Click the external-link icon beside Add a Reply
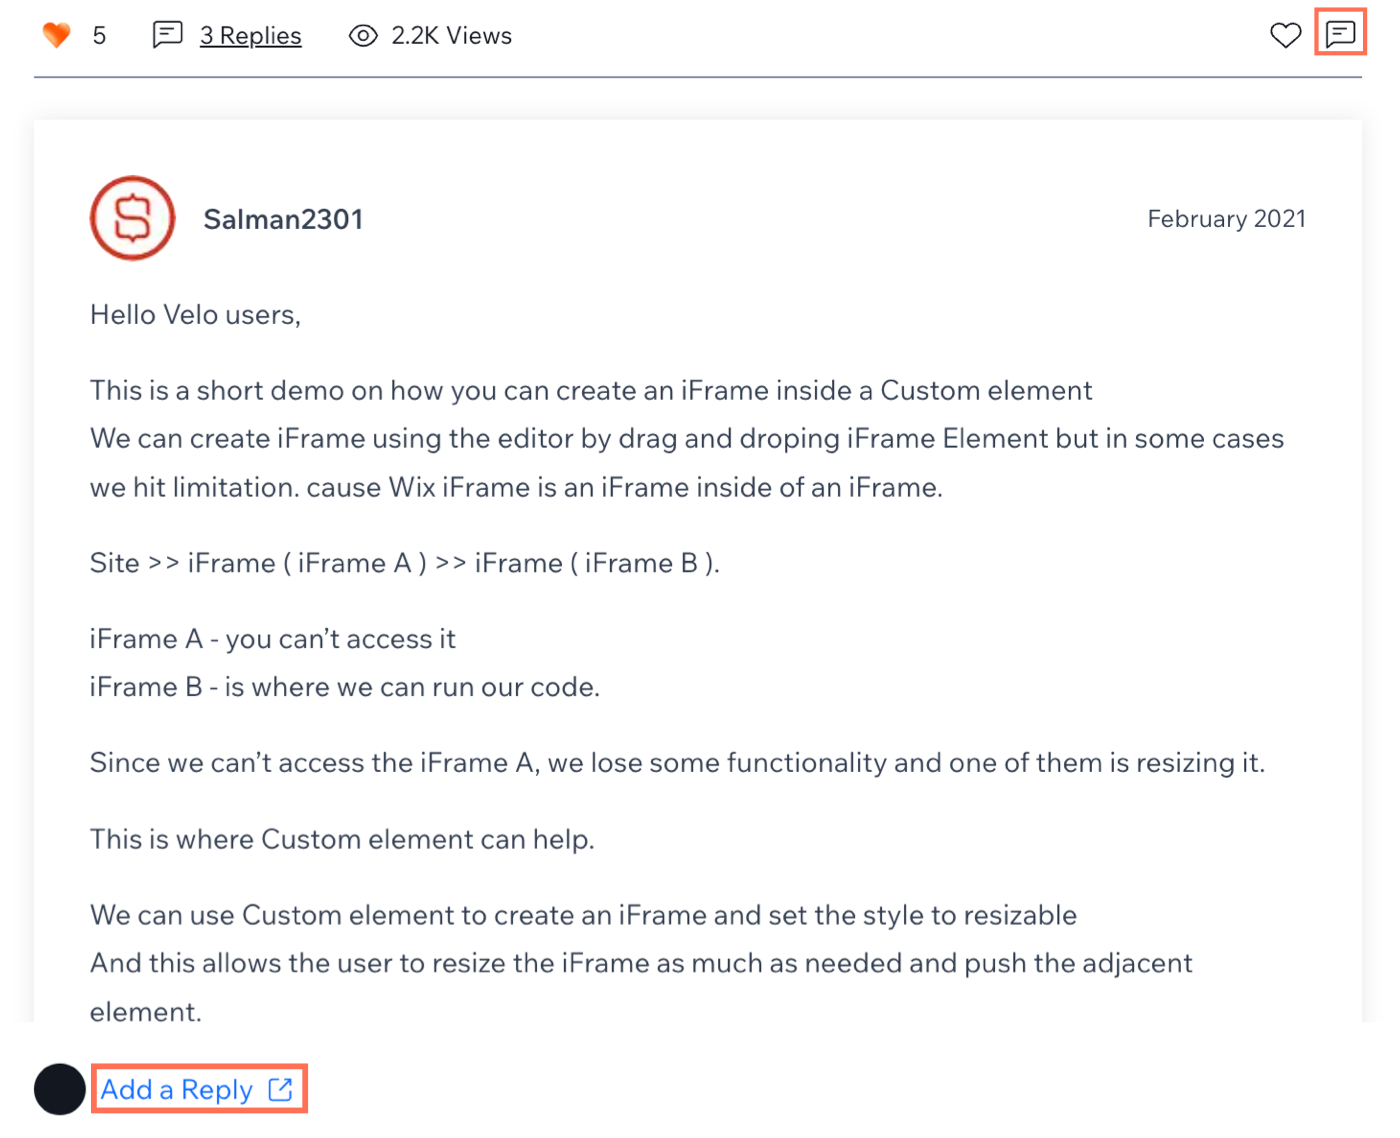1400x1138 pixels. point(280,1089)
